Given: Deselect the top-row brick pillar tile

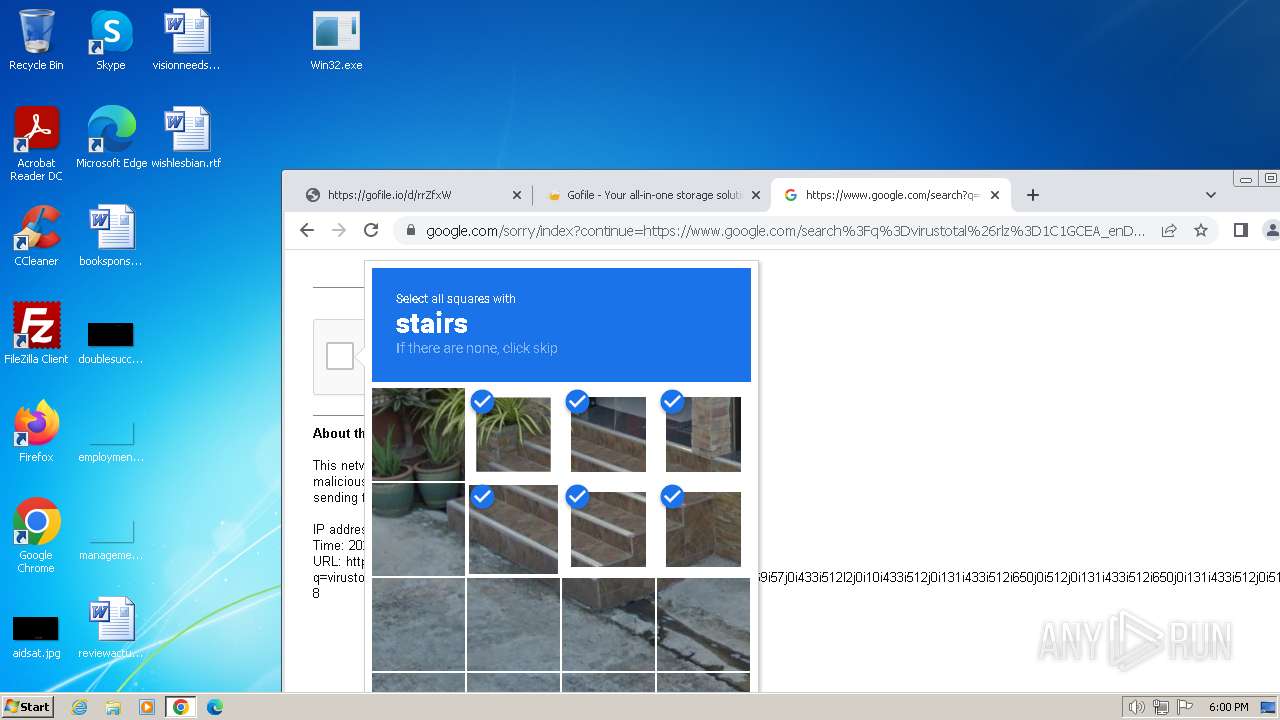Looking at the screenshot, I should (x=703, y=434).
